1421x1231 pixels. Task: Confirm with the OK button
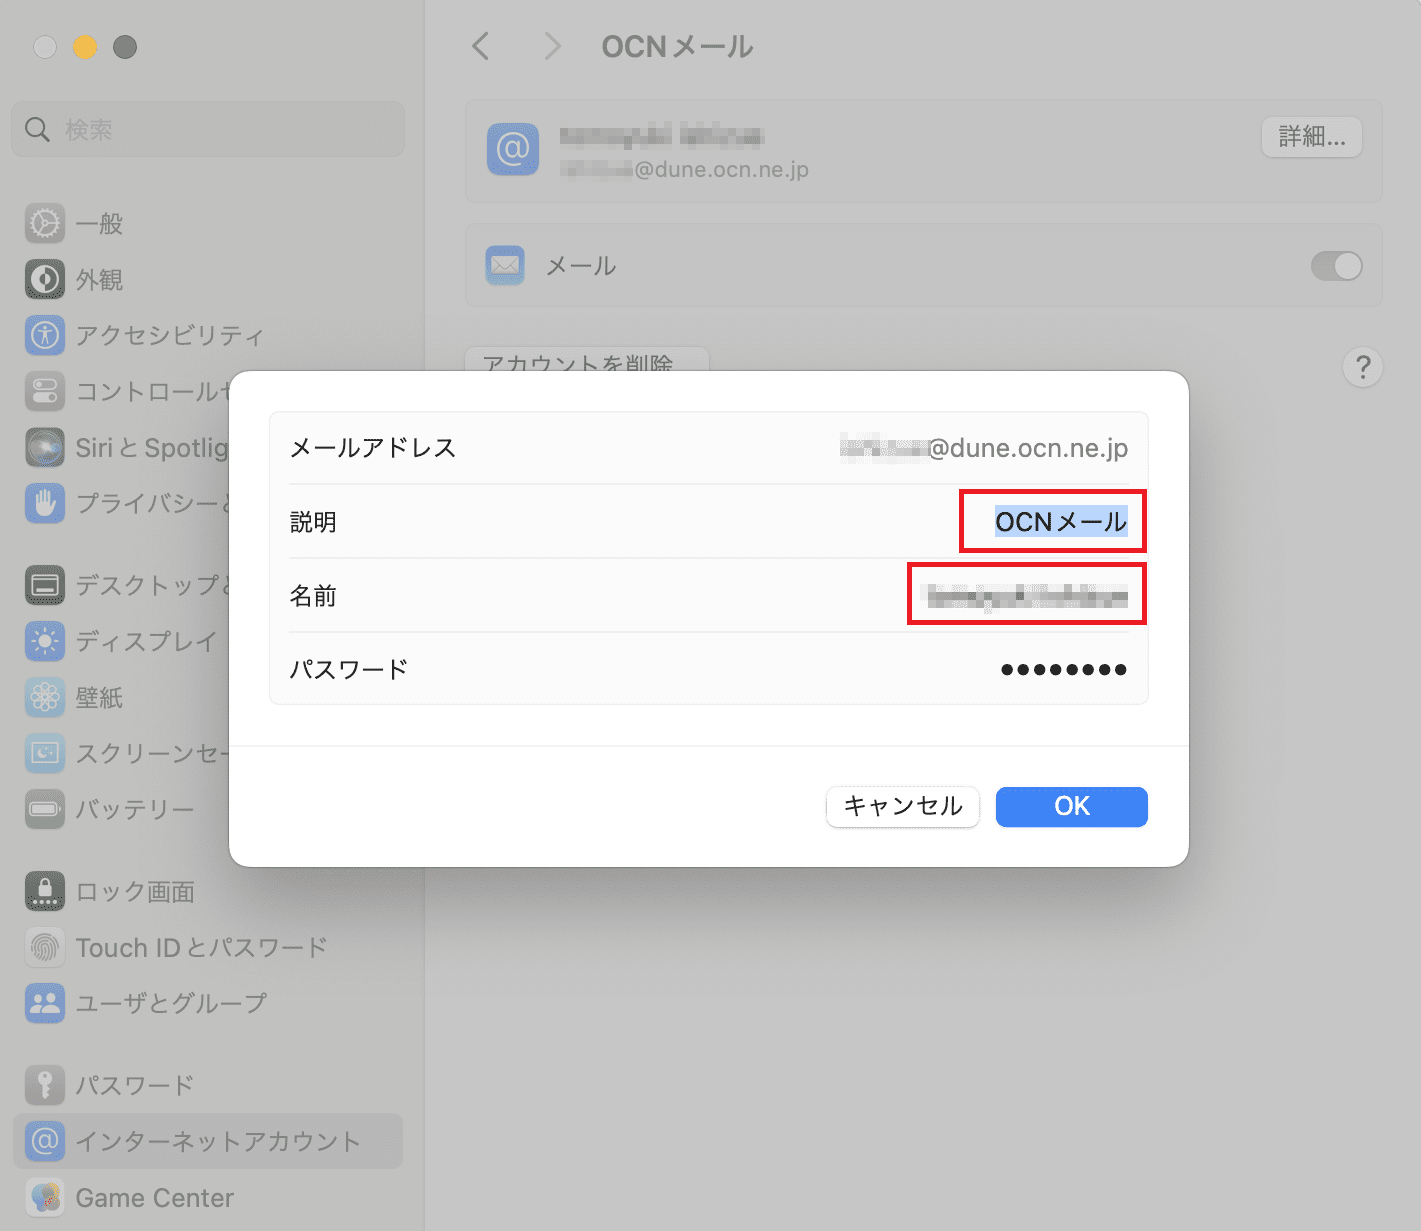point(1072,806)
